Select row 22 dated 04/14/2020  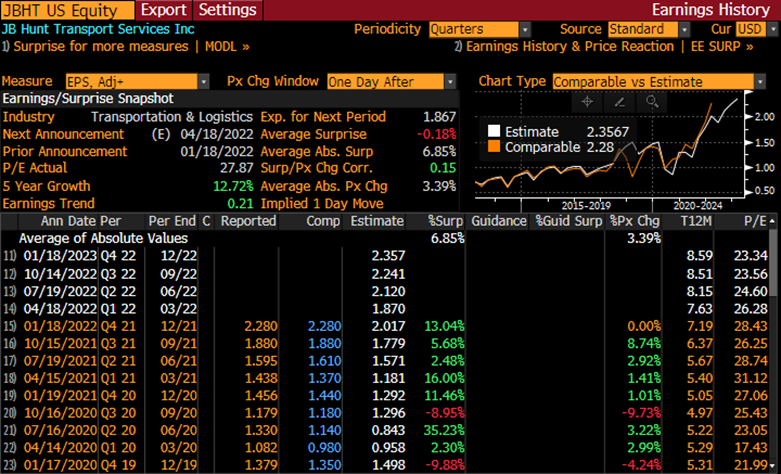click(x=385, y=448)
